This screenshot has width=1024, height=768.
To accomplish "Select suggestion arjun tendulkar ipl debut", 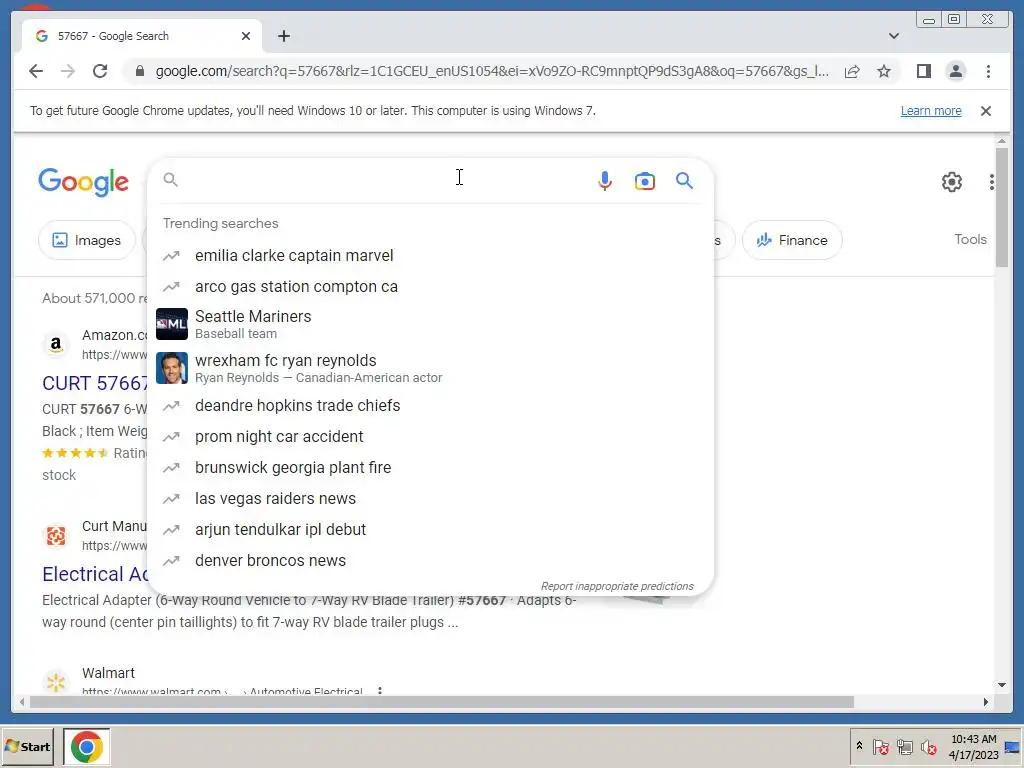I will [x=430, y=530].
